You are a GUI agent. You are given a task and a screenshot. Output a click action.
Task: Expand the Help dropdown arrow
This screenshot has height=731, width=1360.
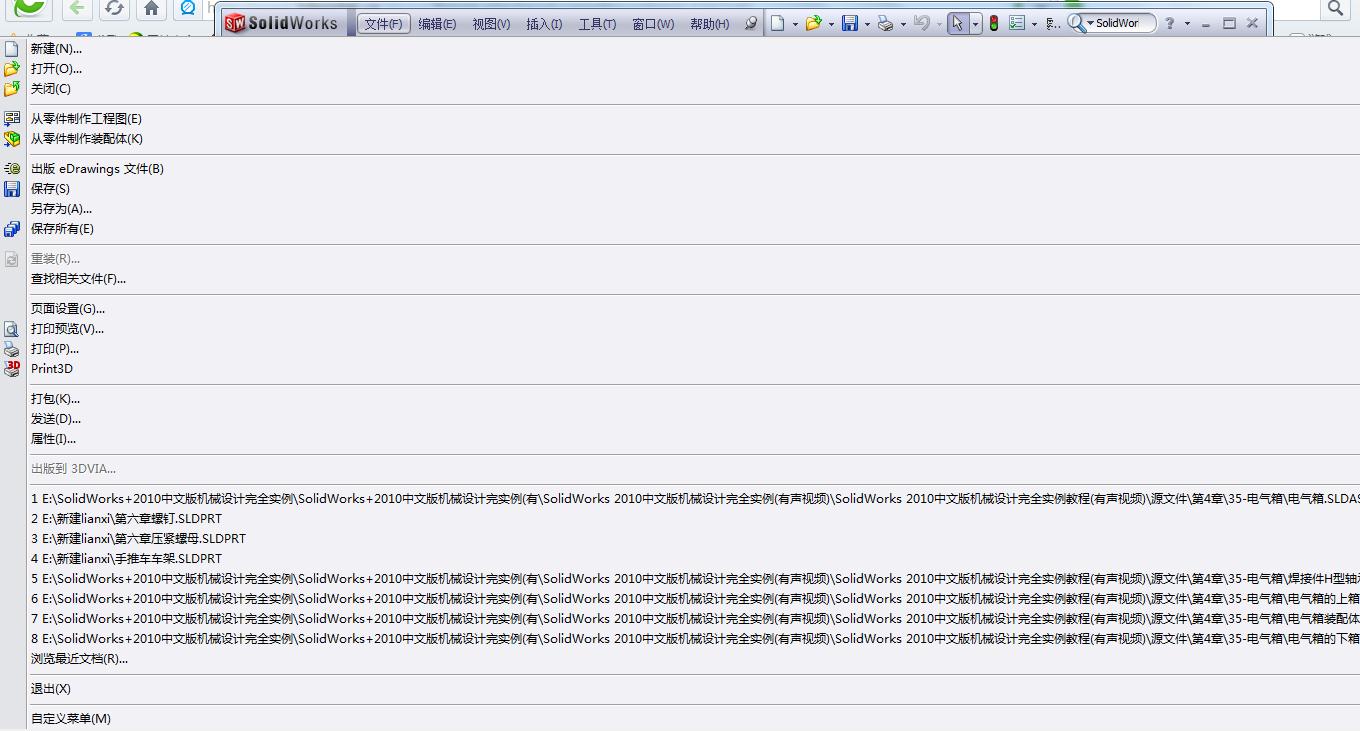coord(1187,24)
